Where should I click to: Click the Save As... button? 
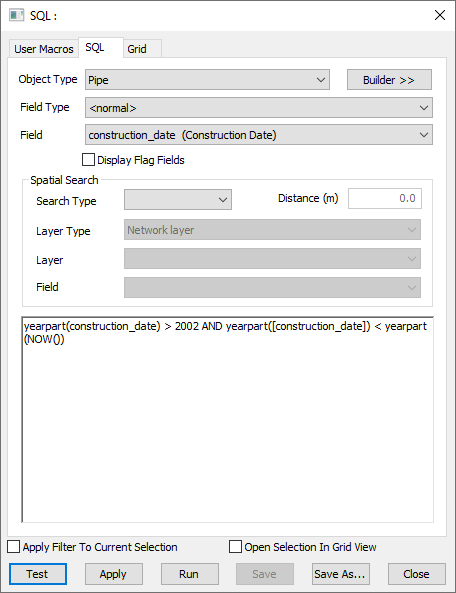[341, 574]
